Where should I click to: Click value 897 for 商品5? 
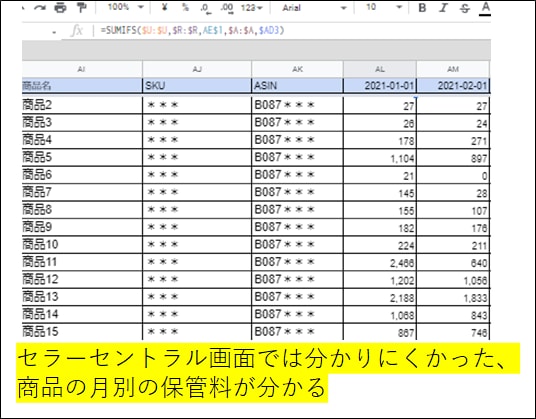pyautogui.click(x=453, y=157)
